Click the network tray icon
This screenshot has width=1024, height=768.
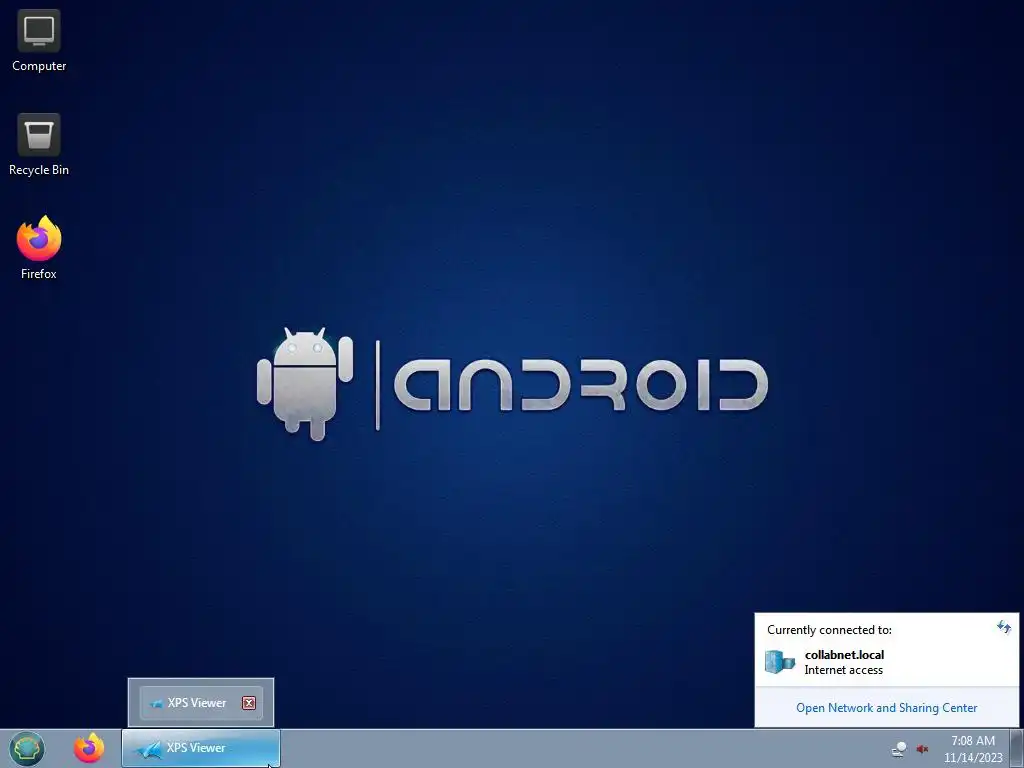[x=899, y=749]
